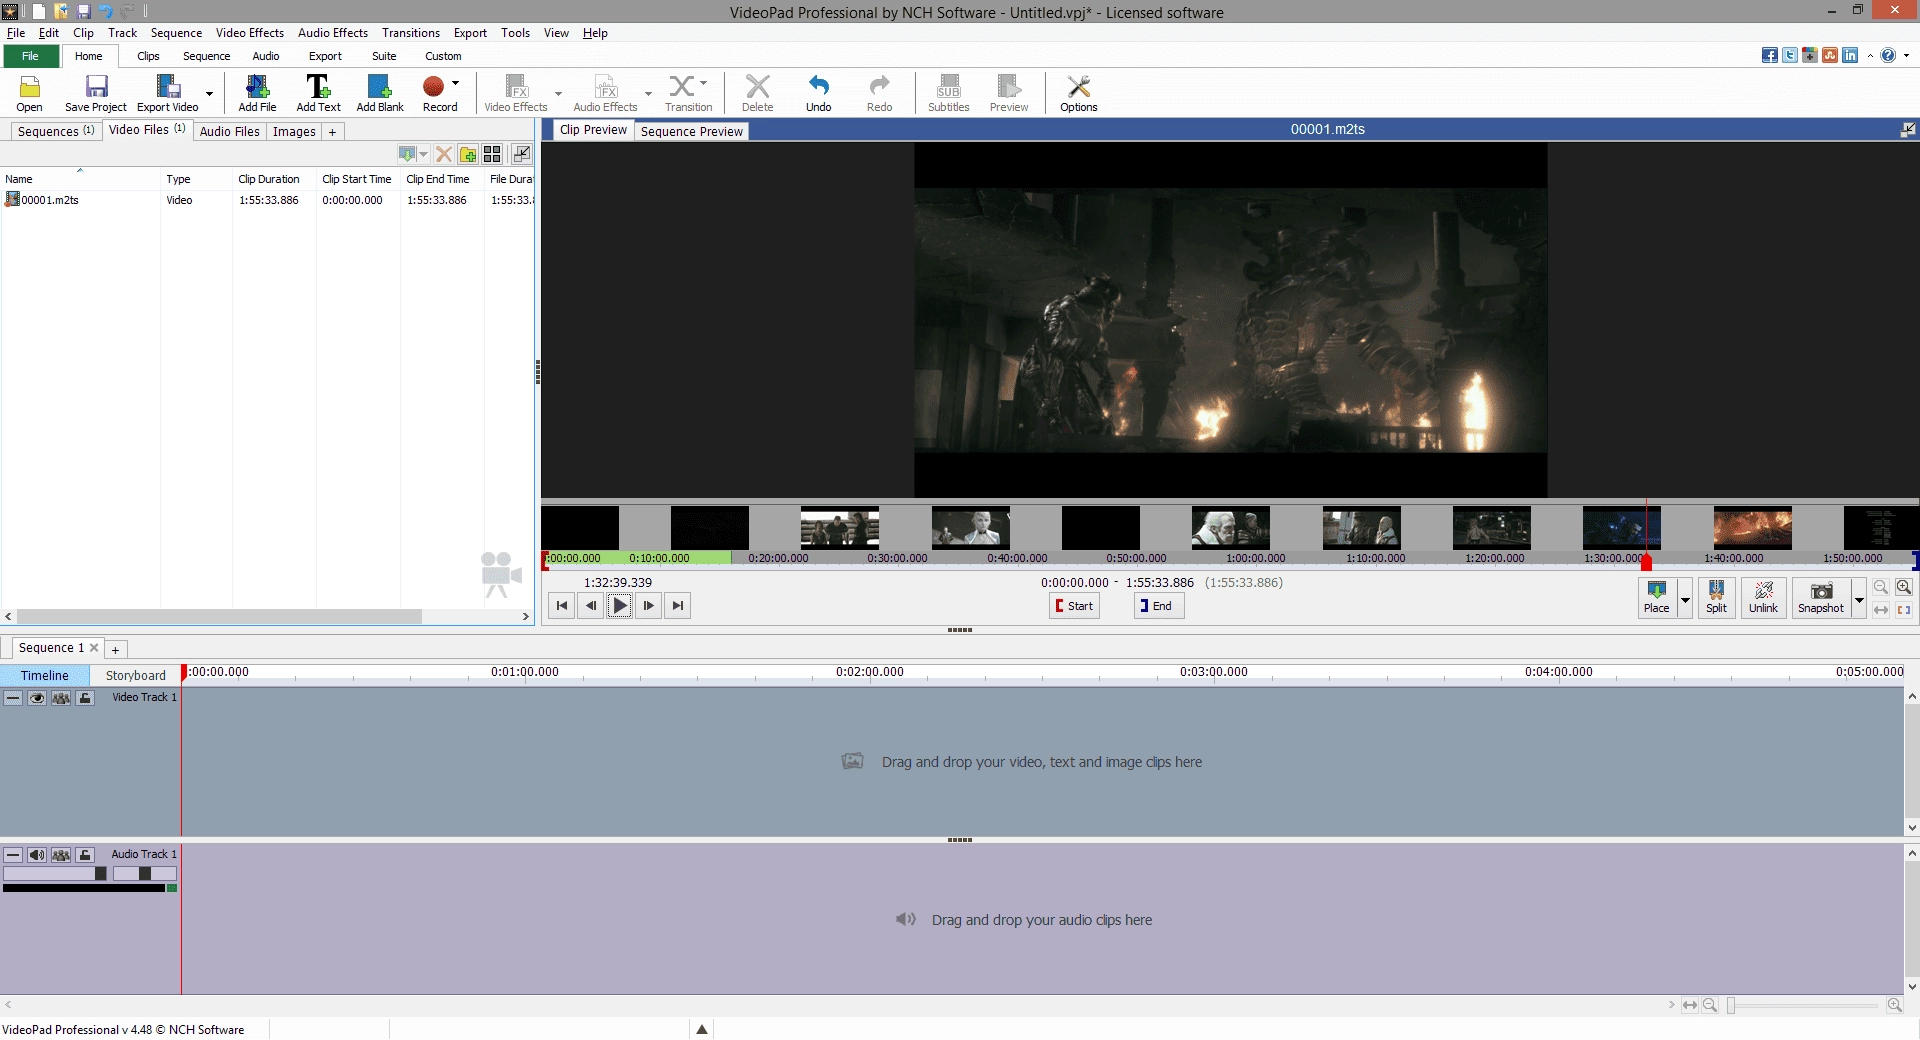Switch the bin to thumbnail grid view
The width and height of the screenshot is (1920, 1040).
point(492,154)
